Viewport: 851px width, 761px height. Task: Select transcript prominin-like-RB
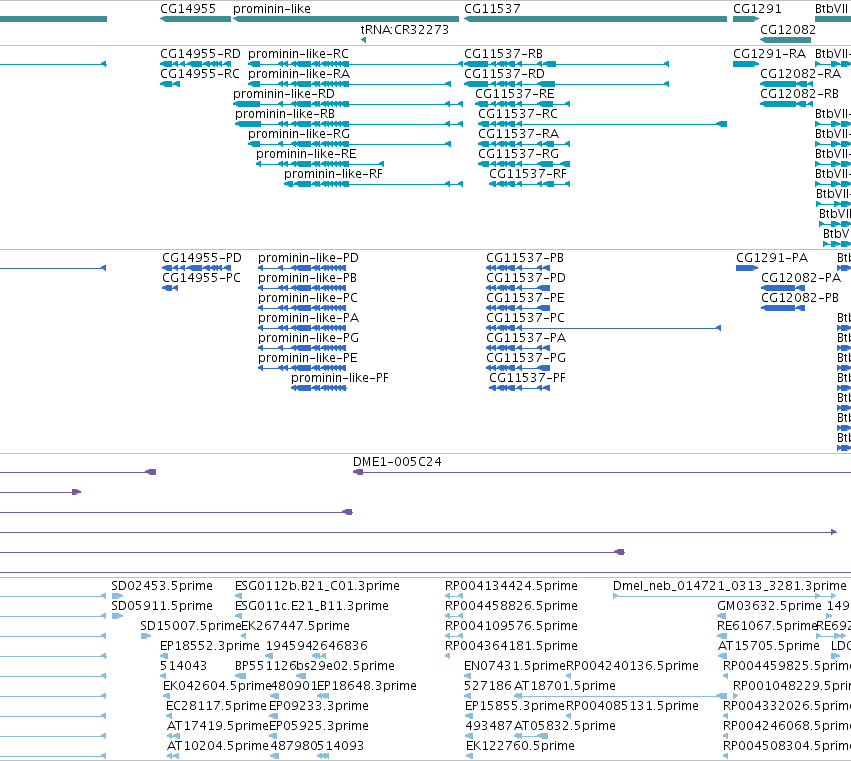click(x=349, y=124)
